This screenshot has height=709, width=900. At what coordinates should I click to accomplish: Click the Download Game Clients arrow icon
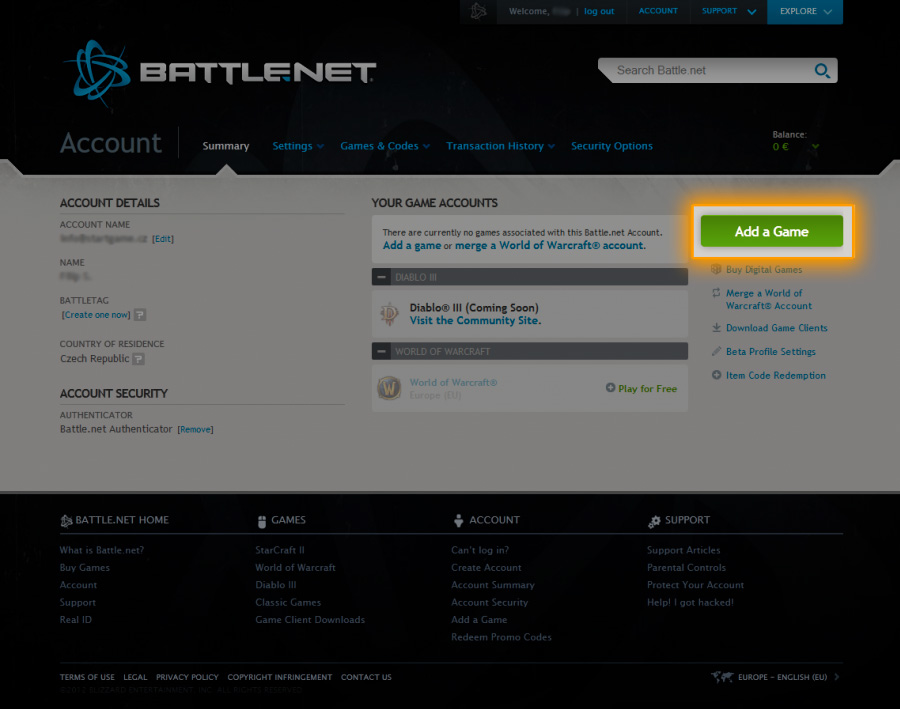[716, 328]
